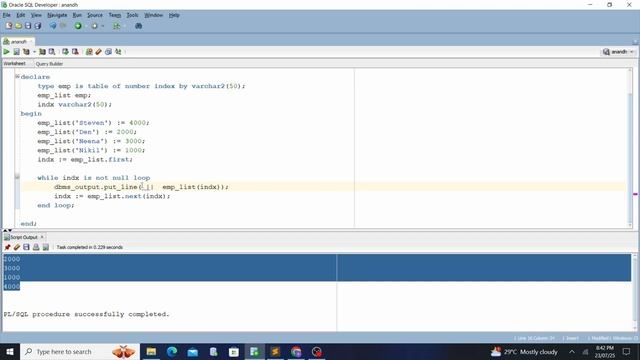Click the Explain Plan icon

(26, 52)
